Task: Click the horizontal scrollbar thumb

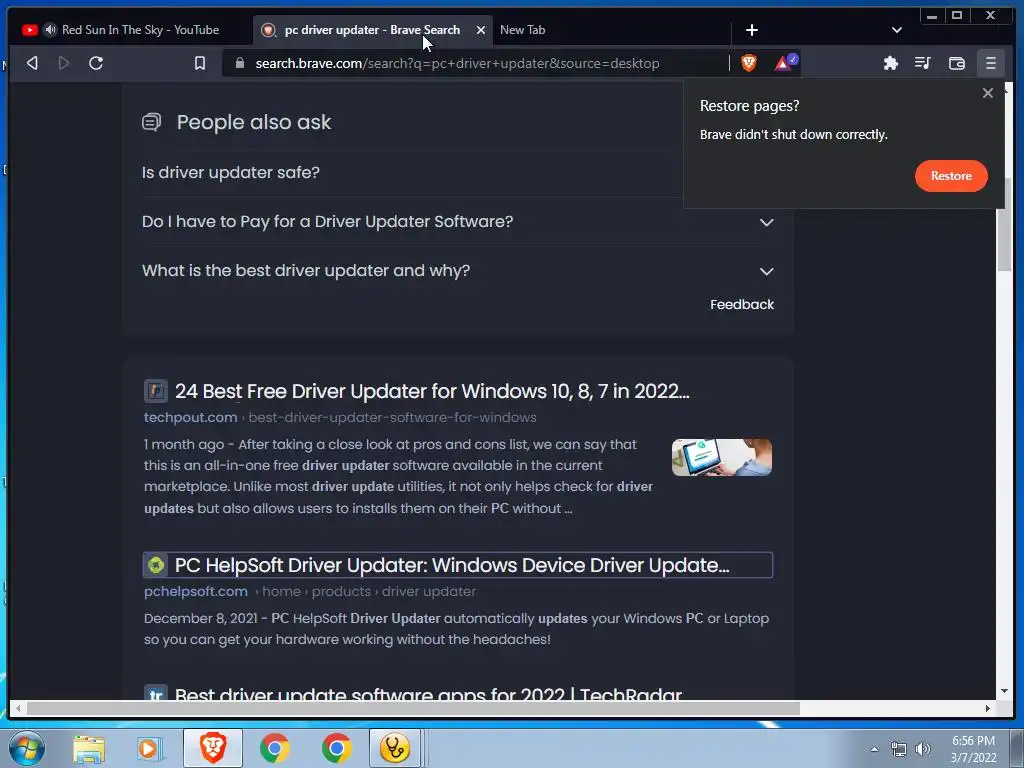Action: click(413, 709)
